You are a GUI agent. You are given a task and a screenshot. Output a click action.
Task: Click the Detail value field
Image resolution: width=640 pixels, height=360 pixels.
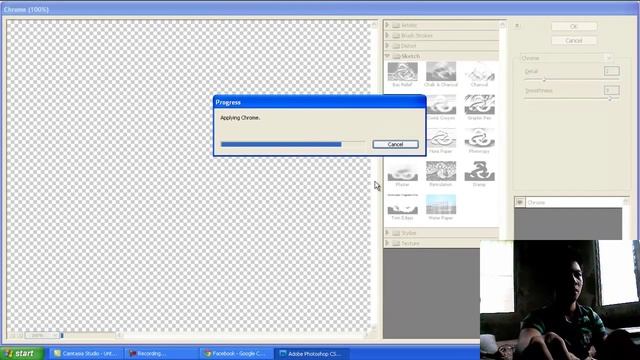pyautogui.click(x=611, y=71)
